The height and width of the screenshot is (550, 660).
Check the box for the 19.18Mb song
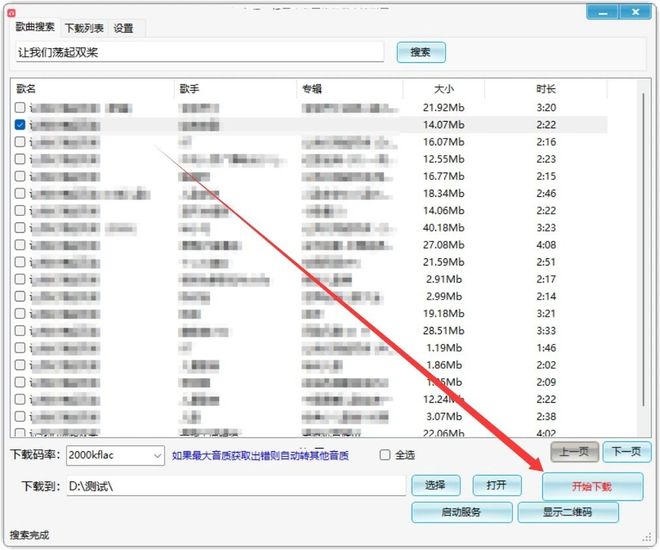point(20,314)
